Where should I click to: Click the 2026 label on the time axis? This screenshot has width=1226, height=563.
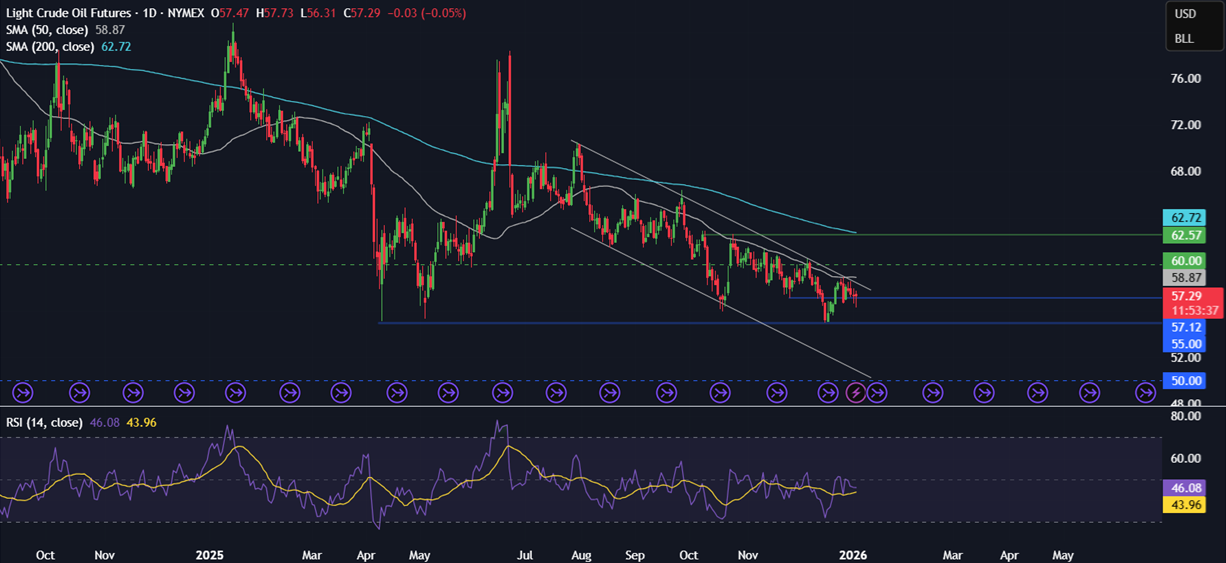851,554
